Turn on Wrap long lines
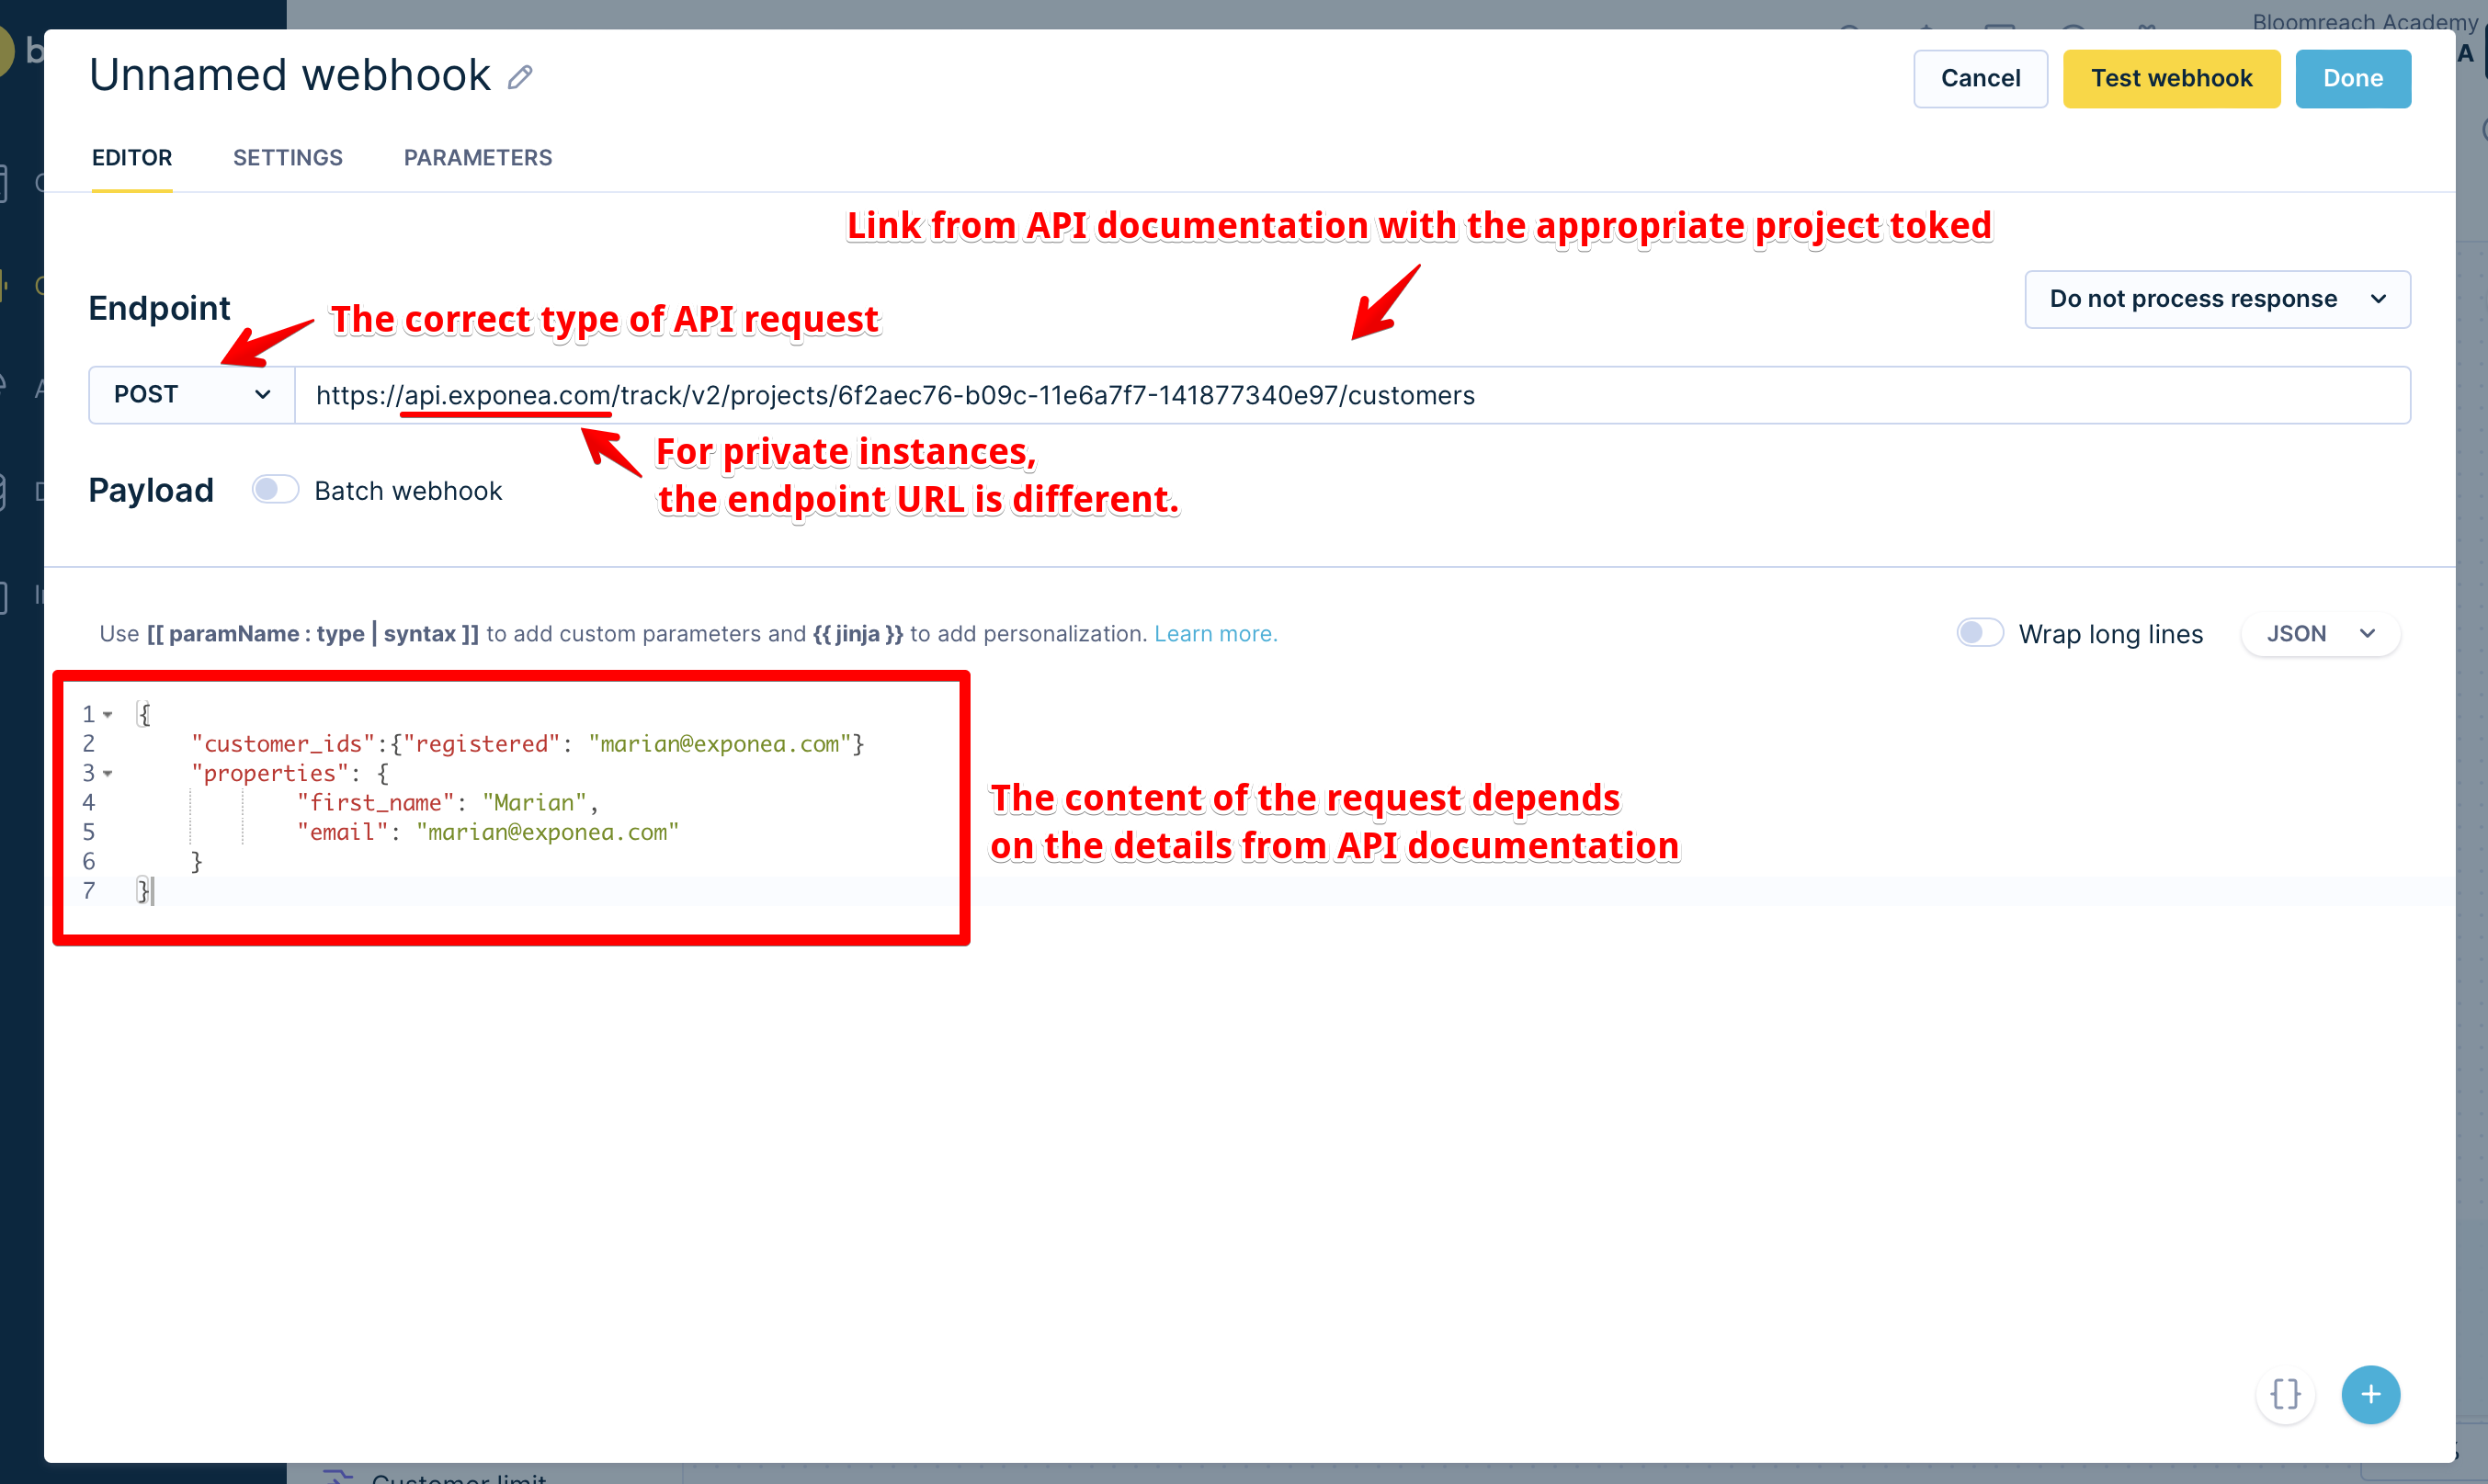The image size is (2488, 1484). coord(1979,633)
